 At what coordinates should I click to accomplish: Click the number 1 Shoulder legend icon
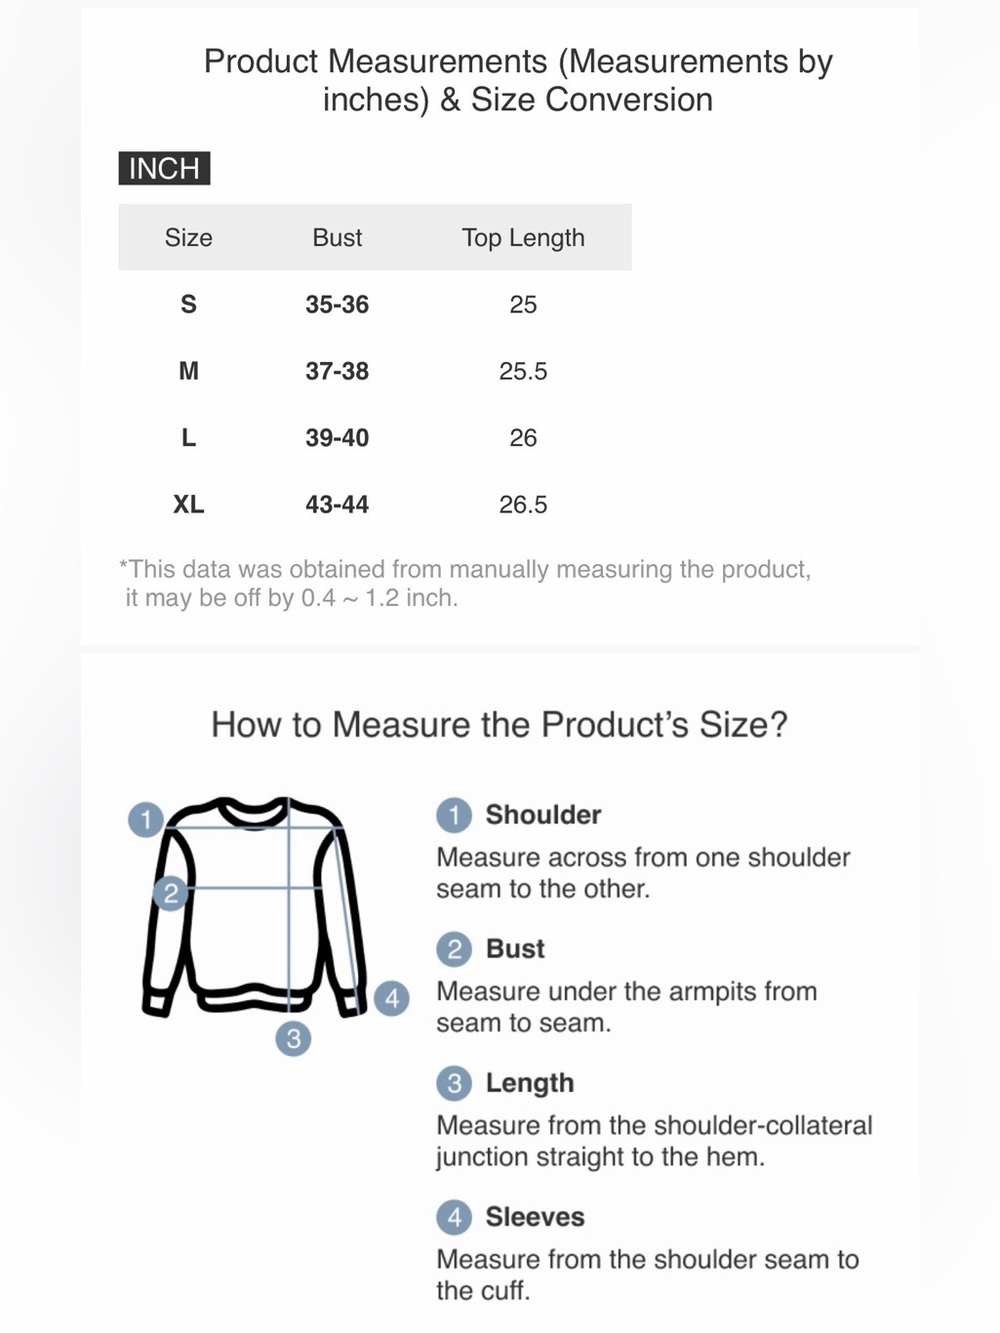pyautogui.click(x=454, y=815)
